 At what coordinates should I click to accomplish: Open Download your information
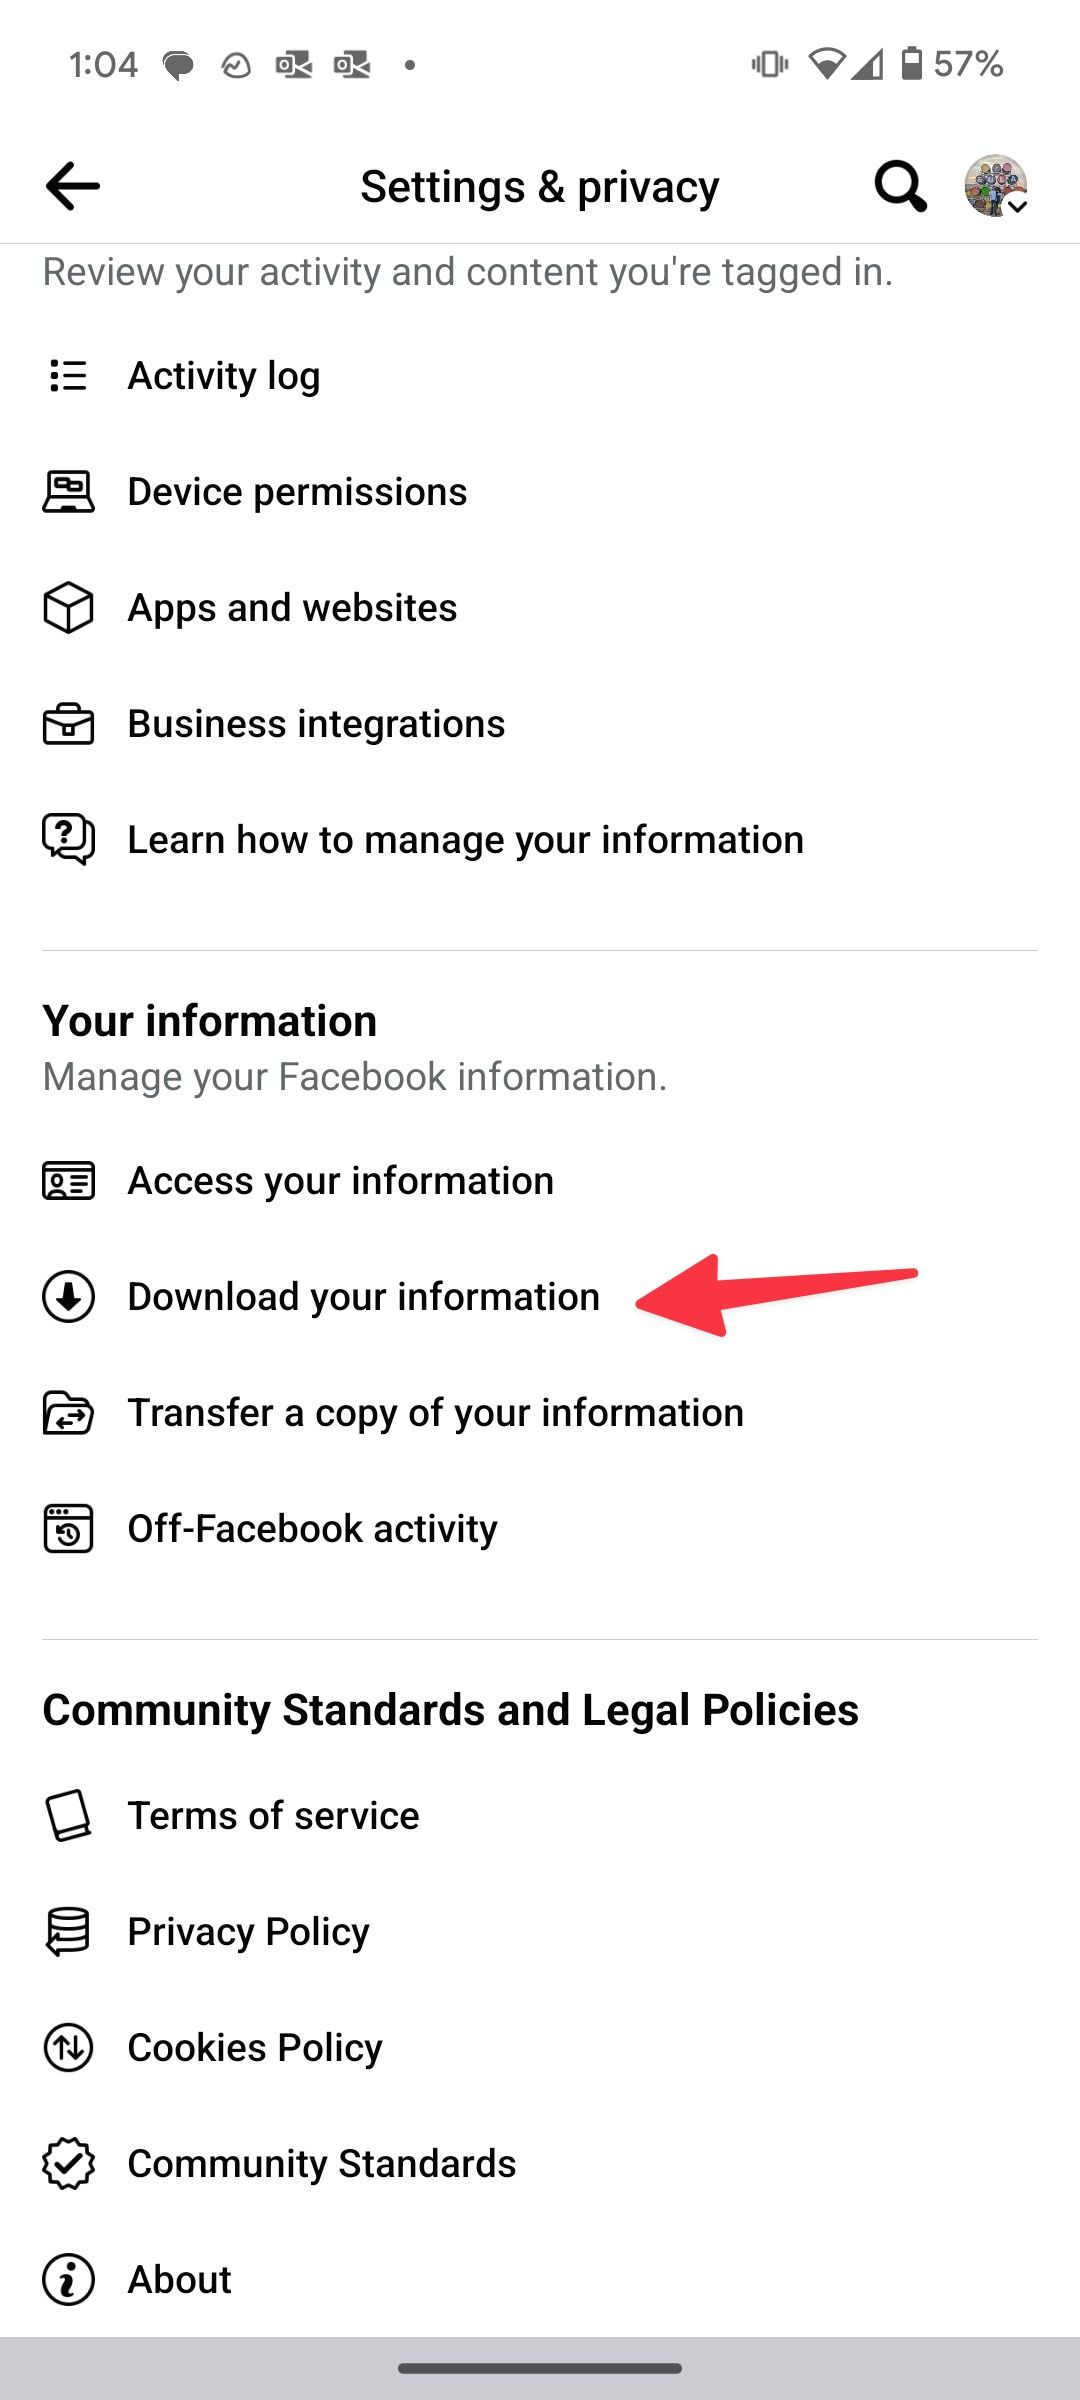(362, 1297)
